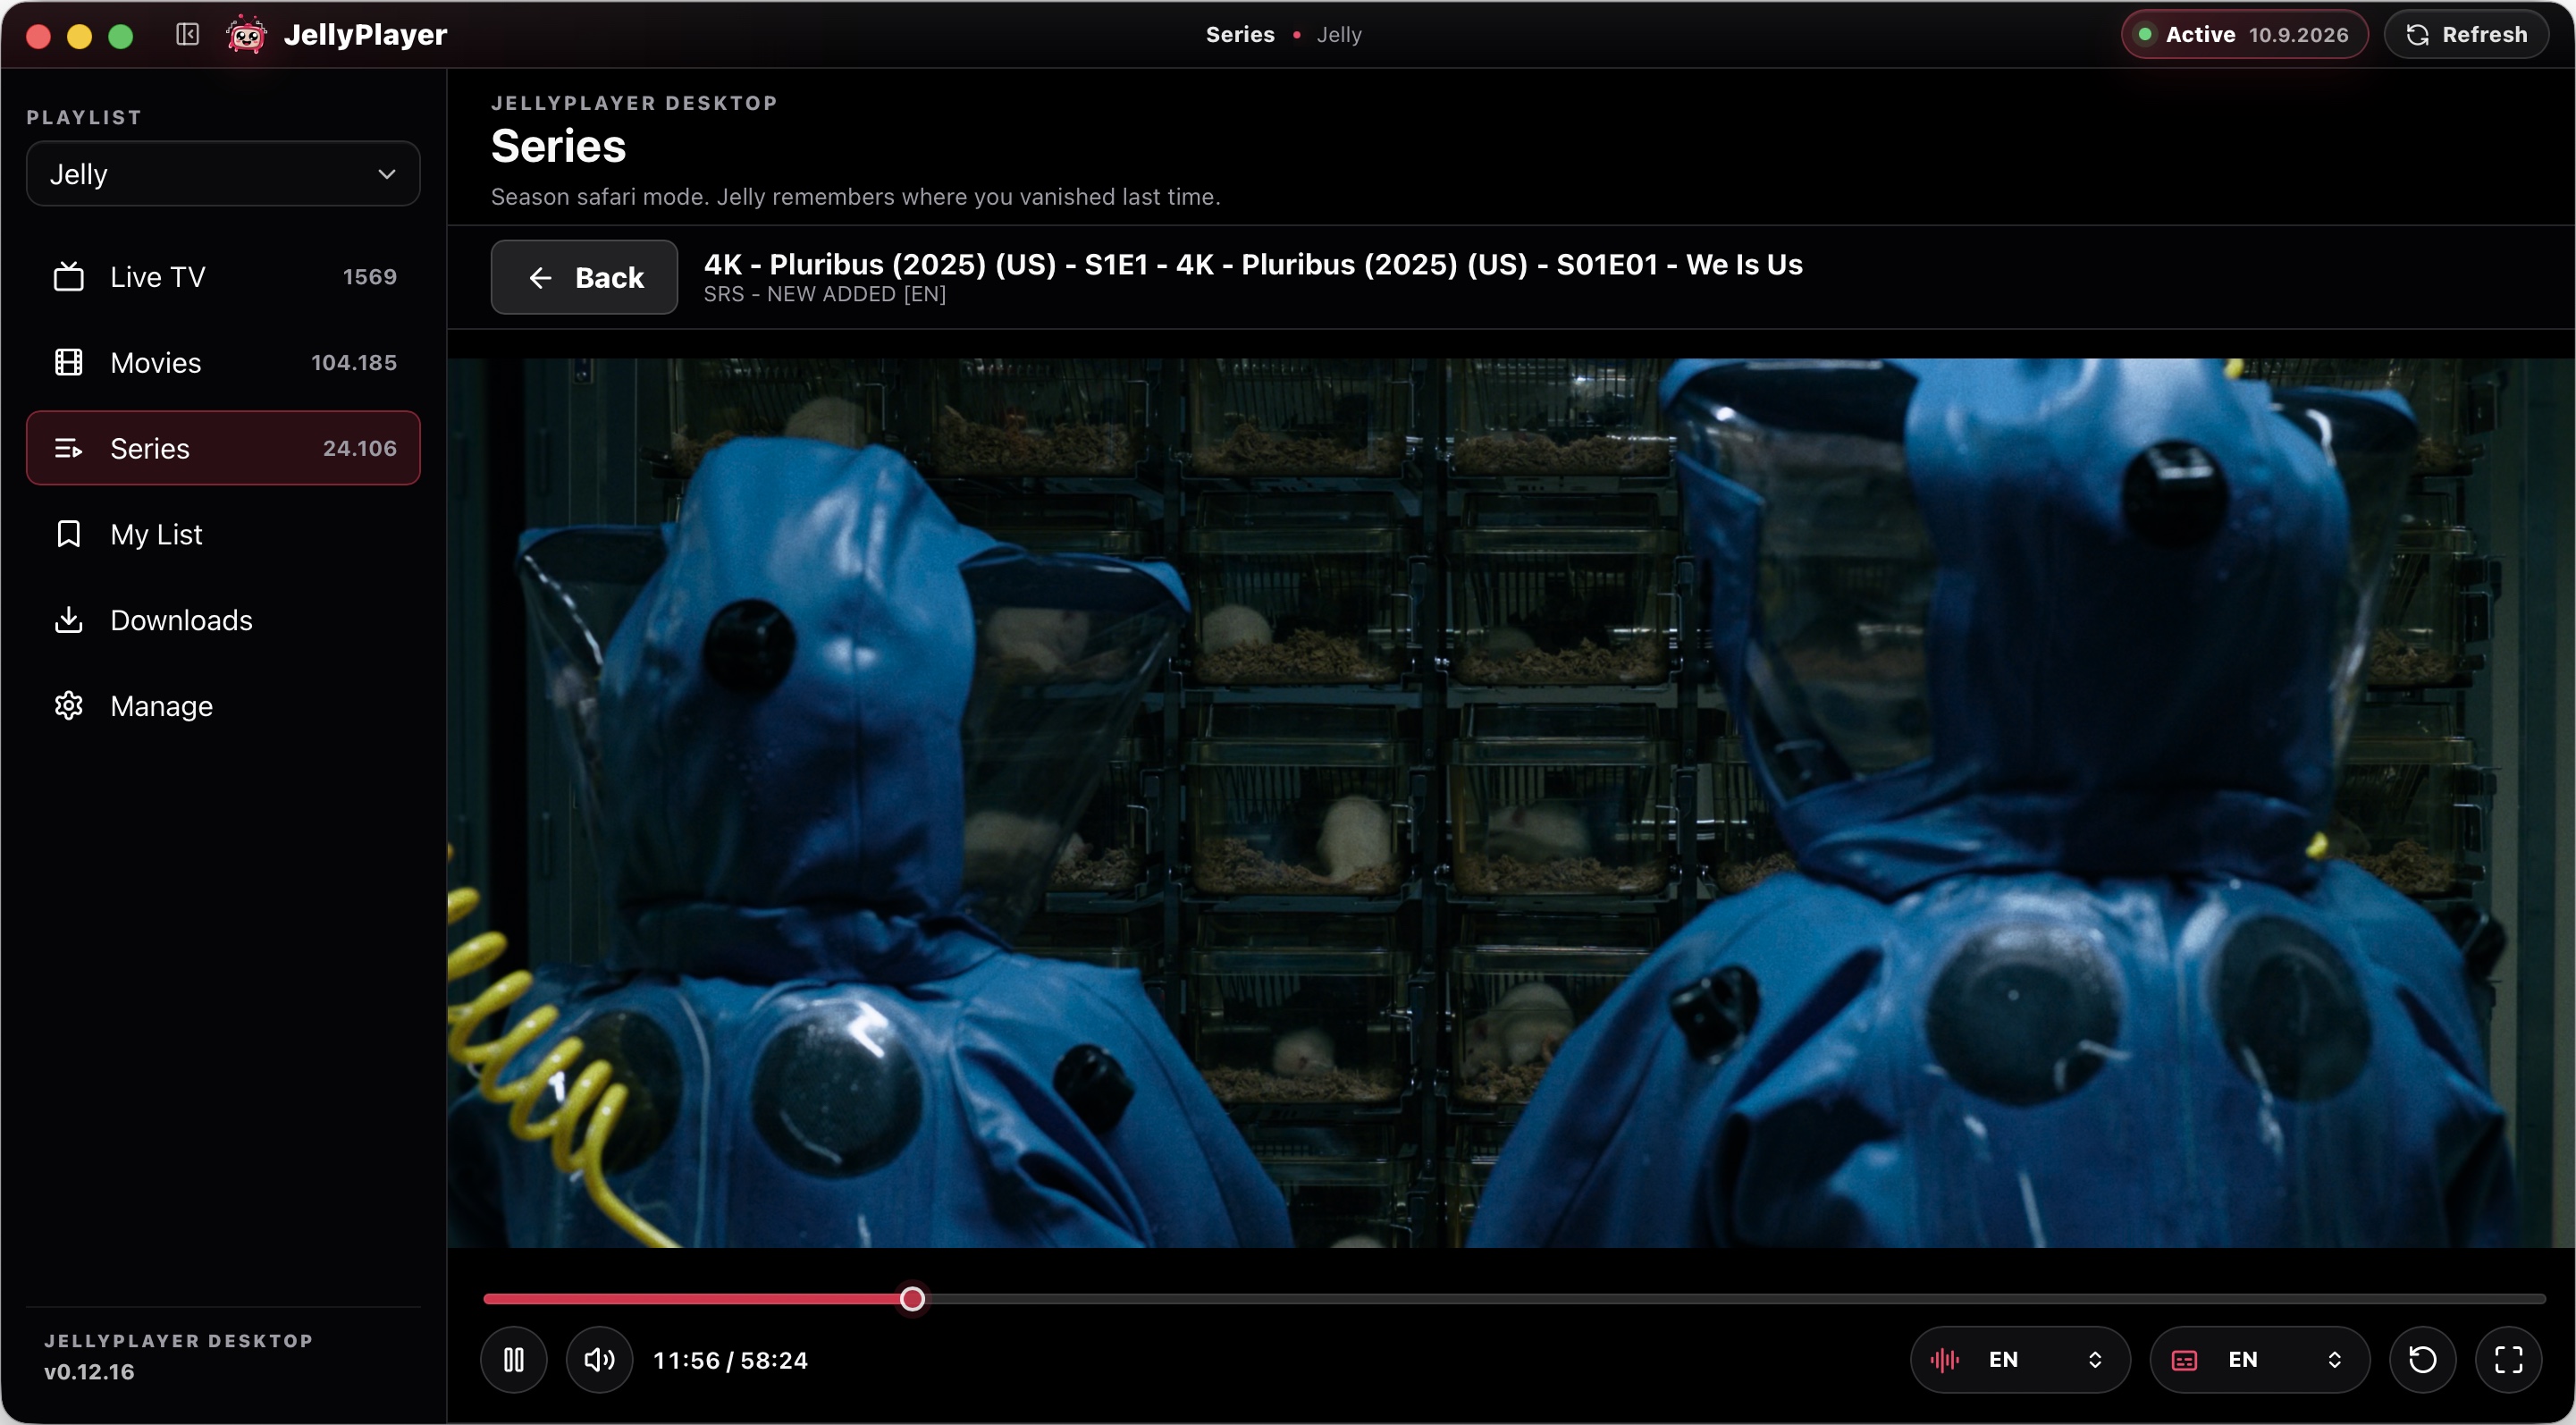The height and width of the screenshot is (1425, 2576).
Task: Click the Jelly breadcrumb in title bar
Action: pos(1339,35)
